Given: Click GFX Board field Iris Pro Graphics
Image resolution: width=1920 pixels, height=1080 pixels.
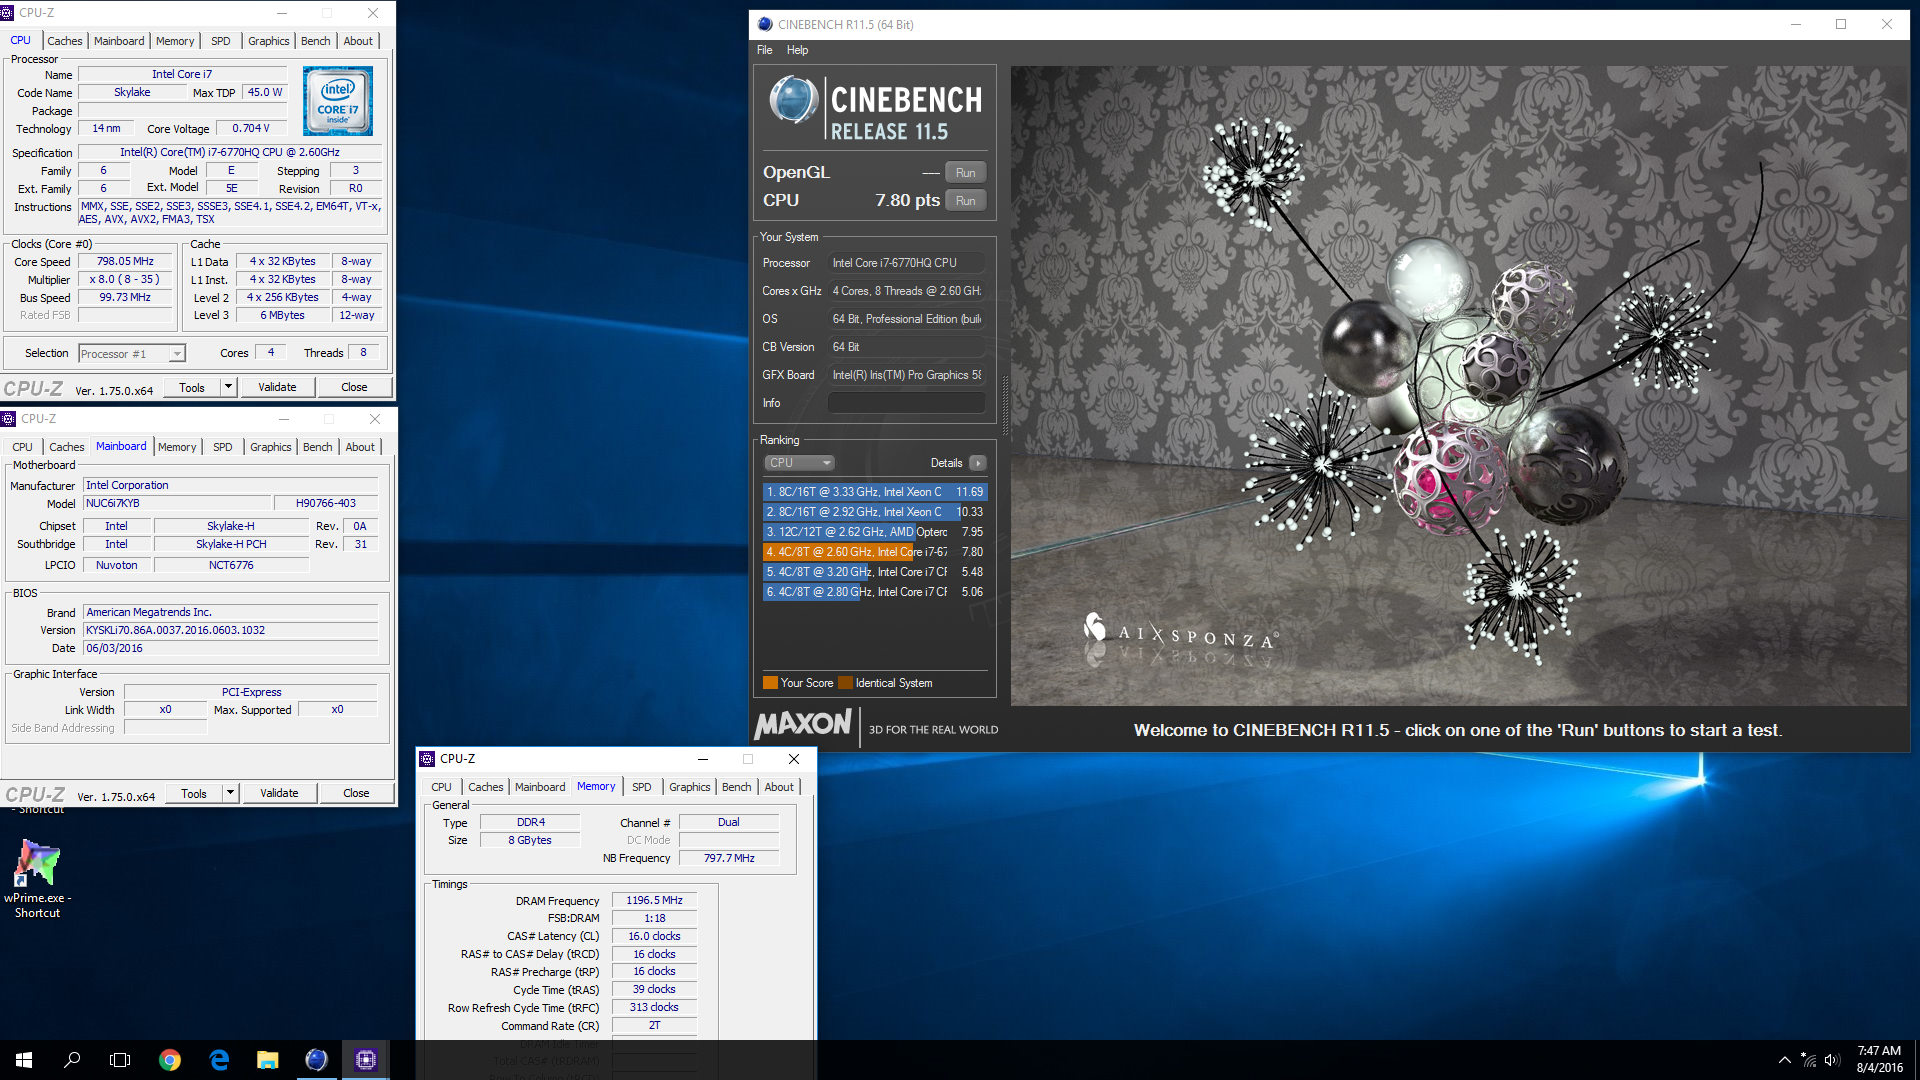Looking at the screenshot, I should point(906,375).
